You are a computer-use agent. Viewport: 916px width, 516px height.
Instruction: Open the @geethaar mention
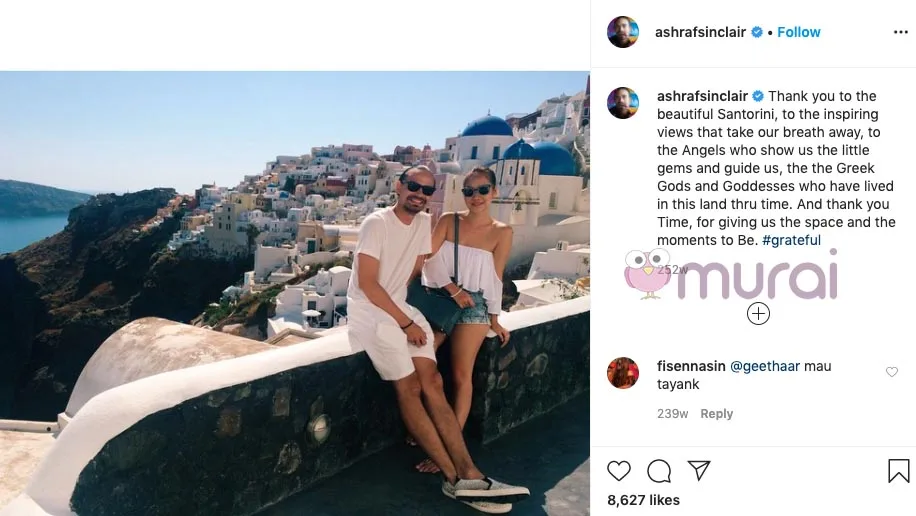click(x=765, y=366)
